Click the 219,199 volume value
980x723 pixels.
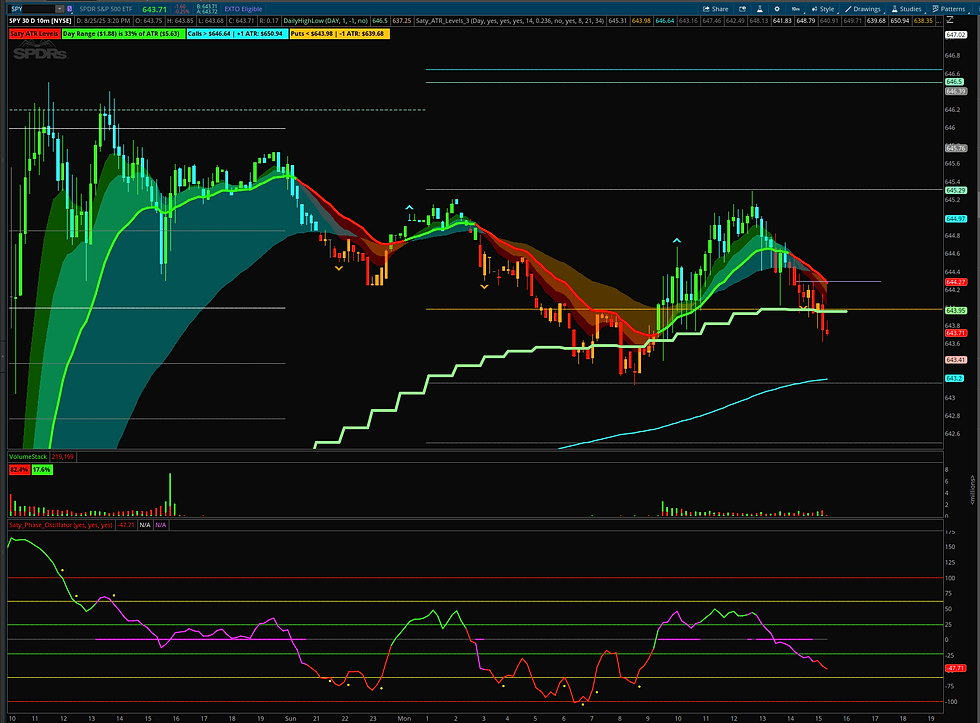[62, 457]
